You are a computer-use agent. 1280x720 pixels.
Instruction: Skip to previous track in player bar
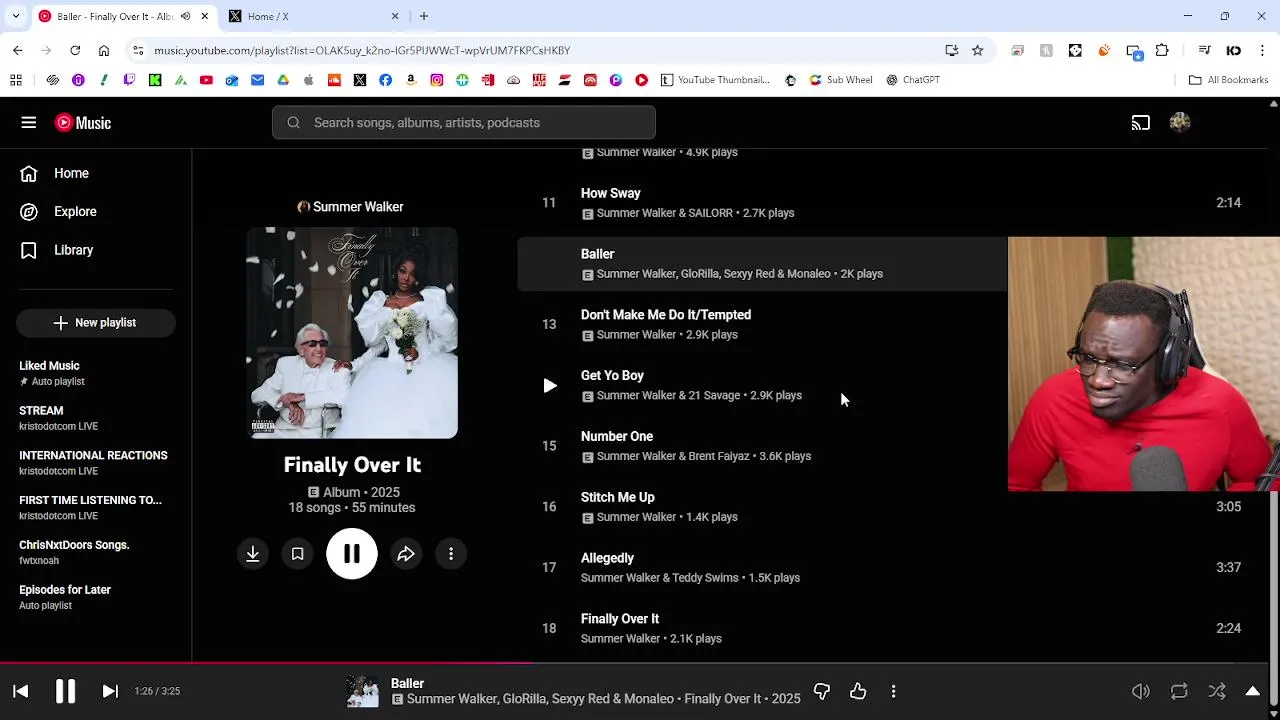coord(20,691)
